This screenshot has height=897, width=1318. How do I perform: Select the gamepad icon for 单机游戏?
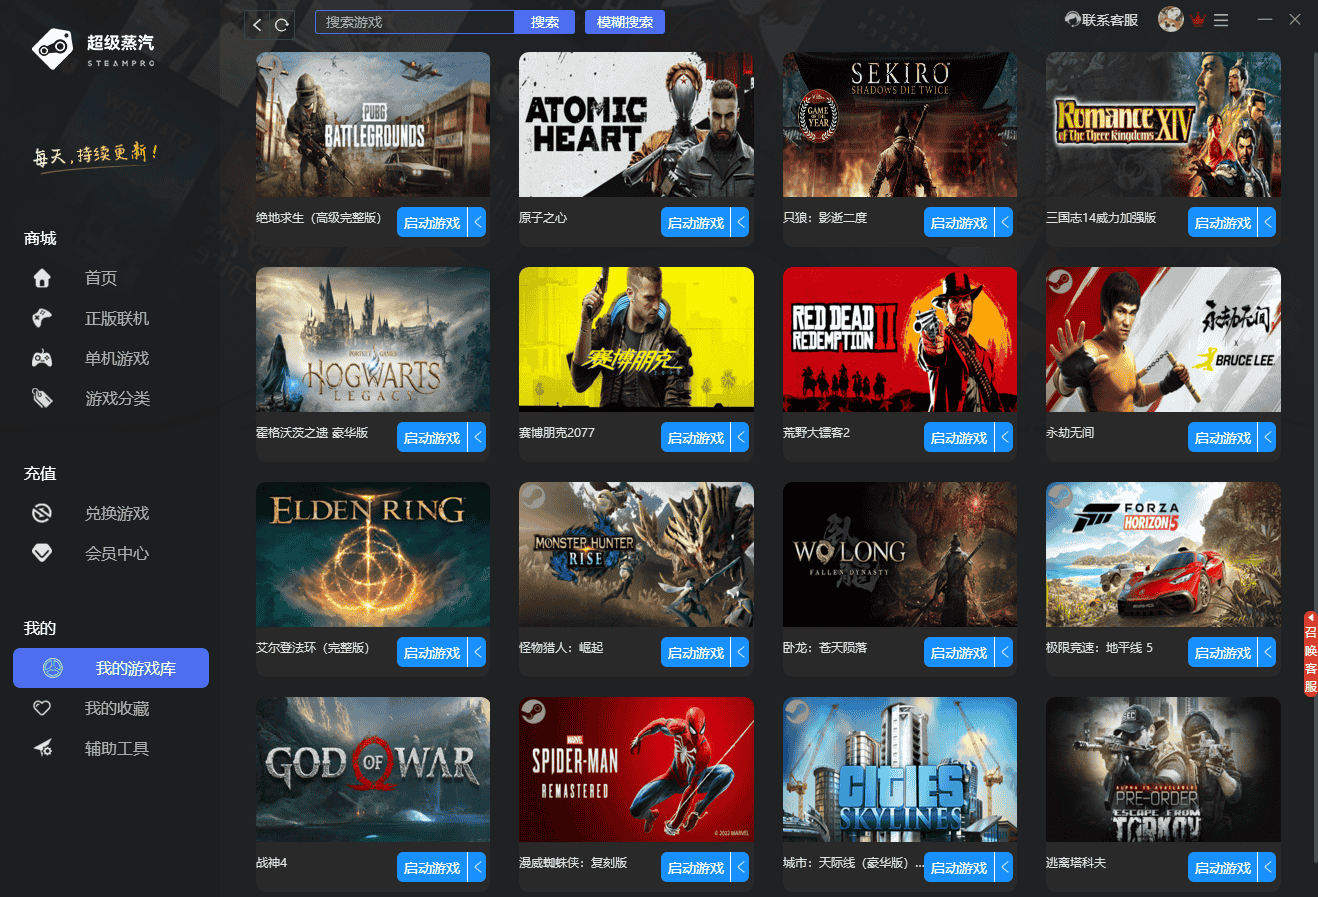(x=42, y=358)
